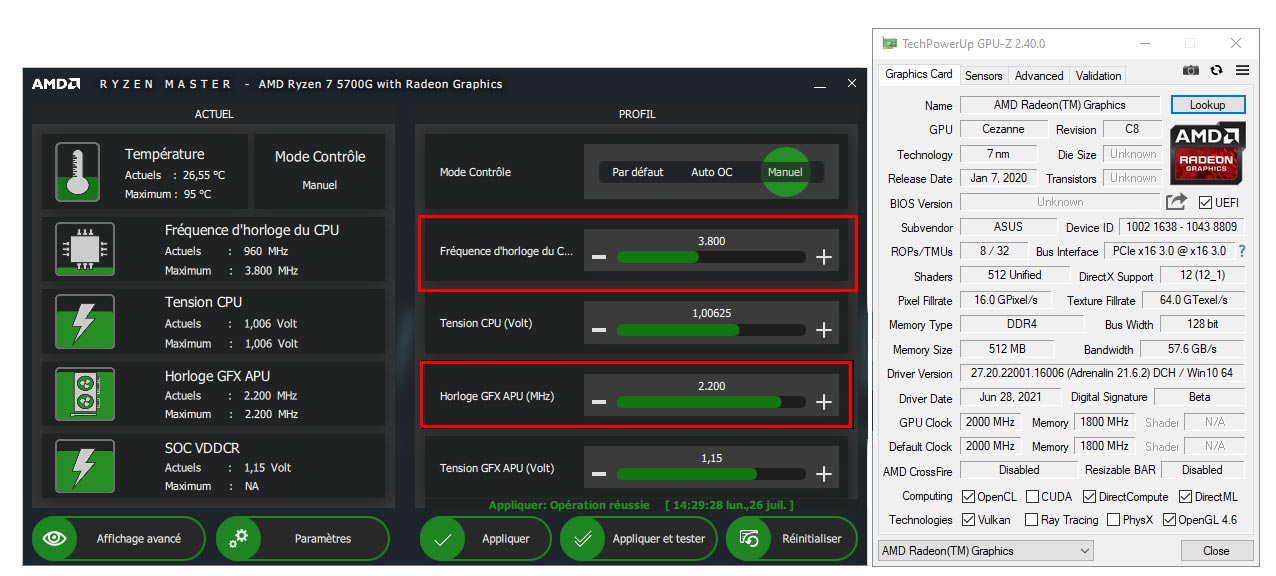Click the Réinitialiser button
This screenshot has height=576, width=1276.
[x=791, y=539]
